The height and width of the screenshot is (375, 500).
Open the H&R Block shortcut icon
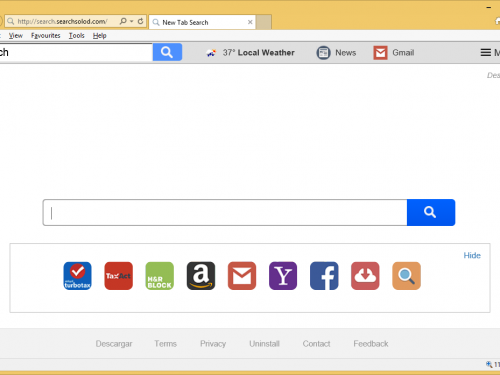pyautogui.click(x=160, y=276)
